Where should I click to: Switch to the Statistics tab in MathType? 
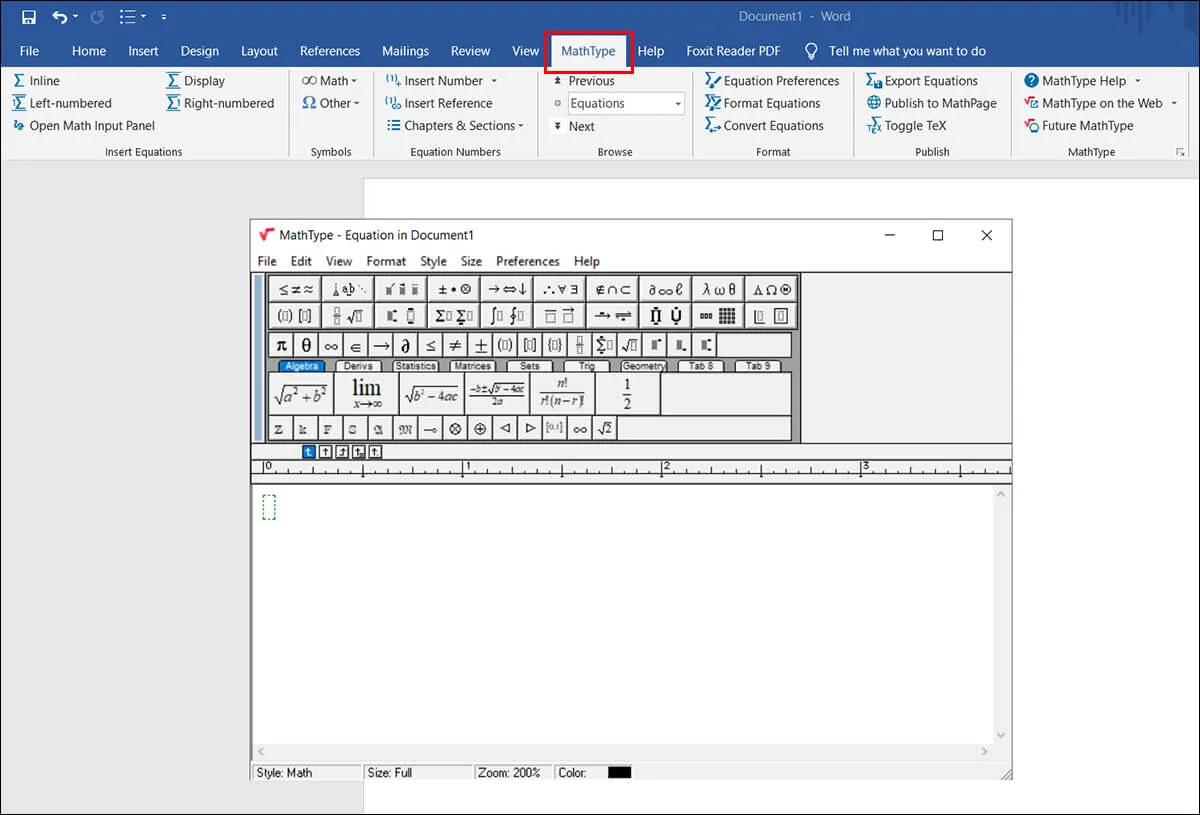click(415, 366)
